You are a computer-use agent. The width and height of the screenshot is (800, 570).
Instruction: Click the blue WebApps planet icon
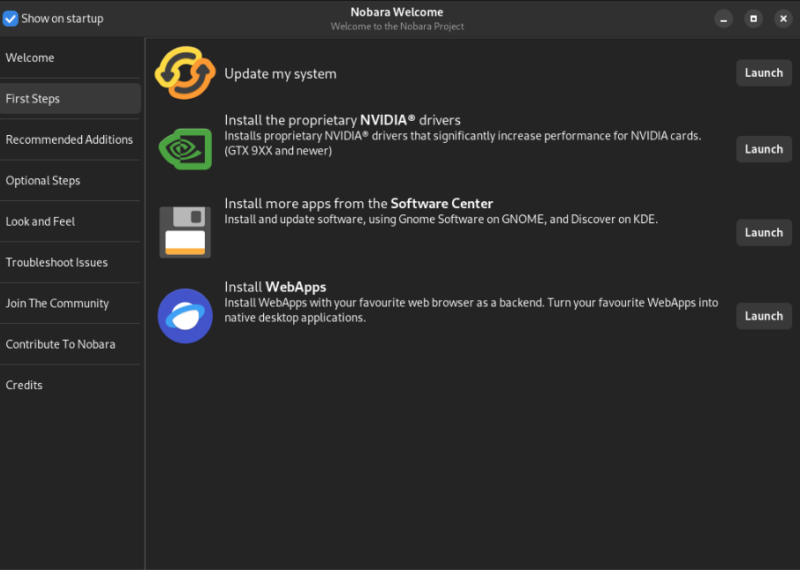point(185,316)
